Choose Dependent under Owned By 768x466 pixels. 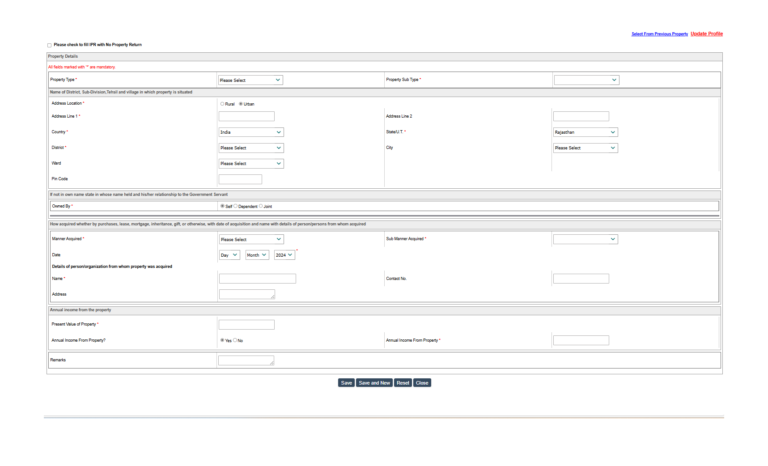click(235, 206)
